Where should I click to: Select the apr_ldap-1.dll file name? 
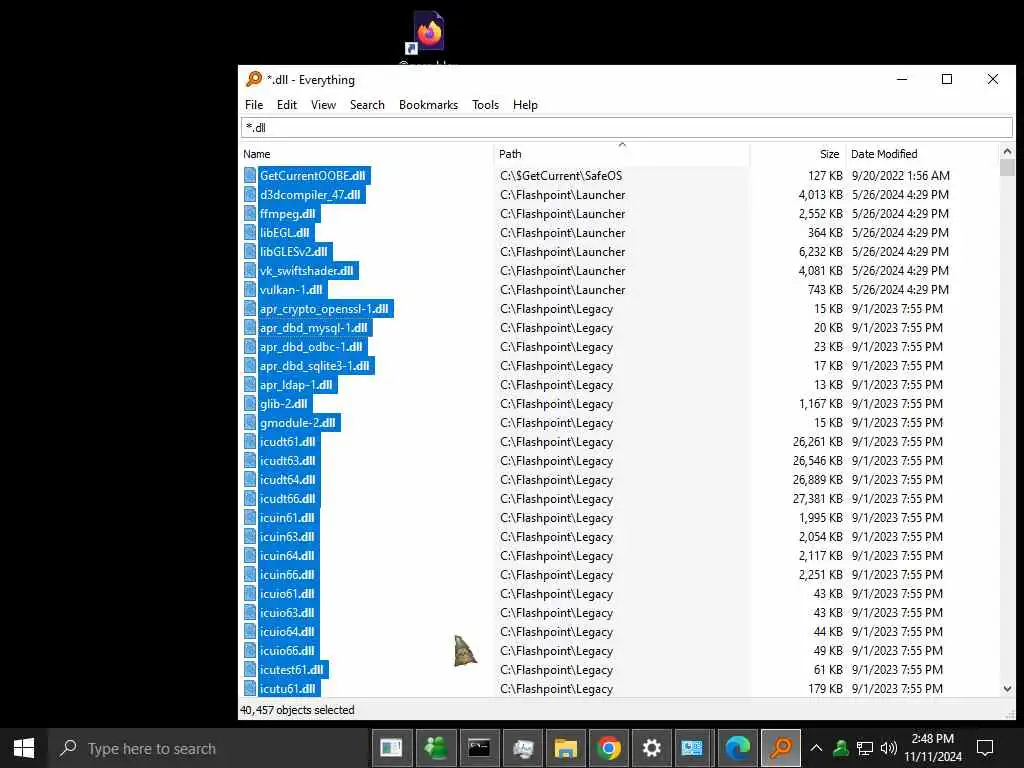tap(296, 385)
